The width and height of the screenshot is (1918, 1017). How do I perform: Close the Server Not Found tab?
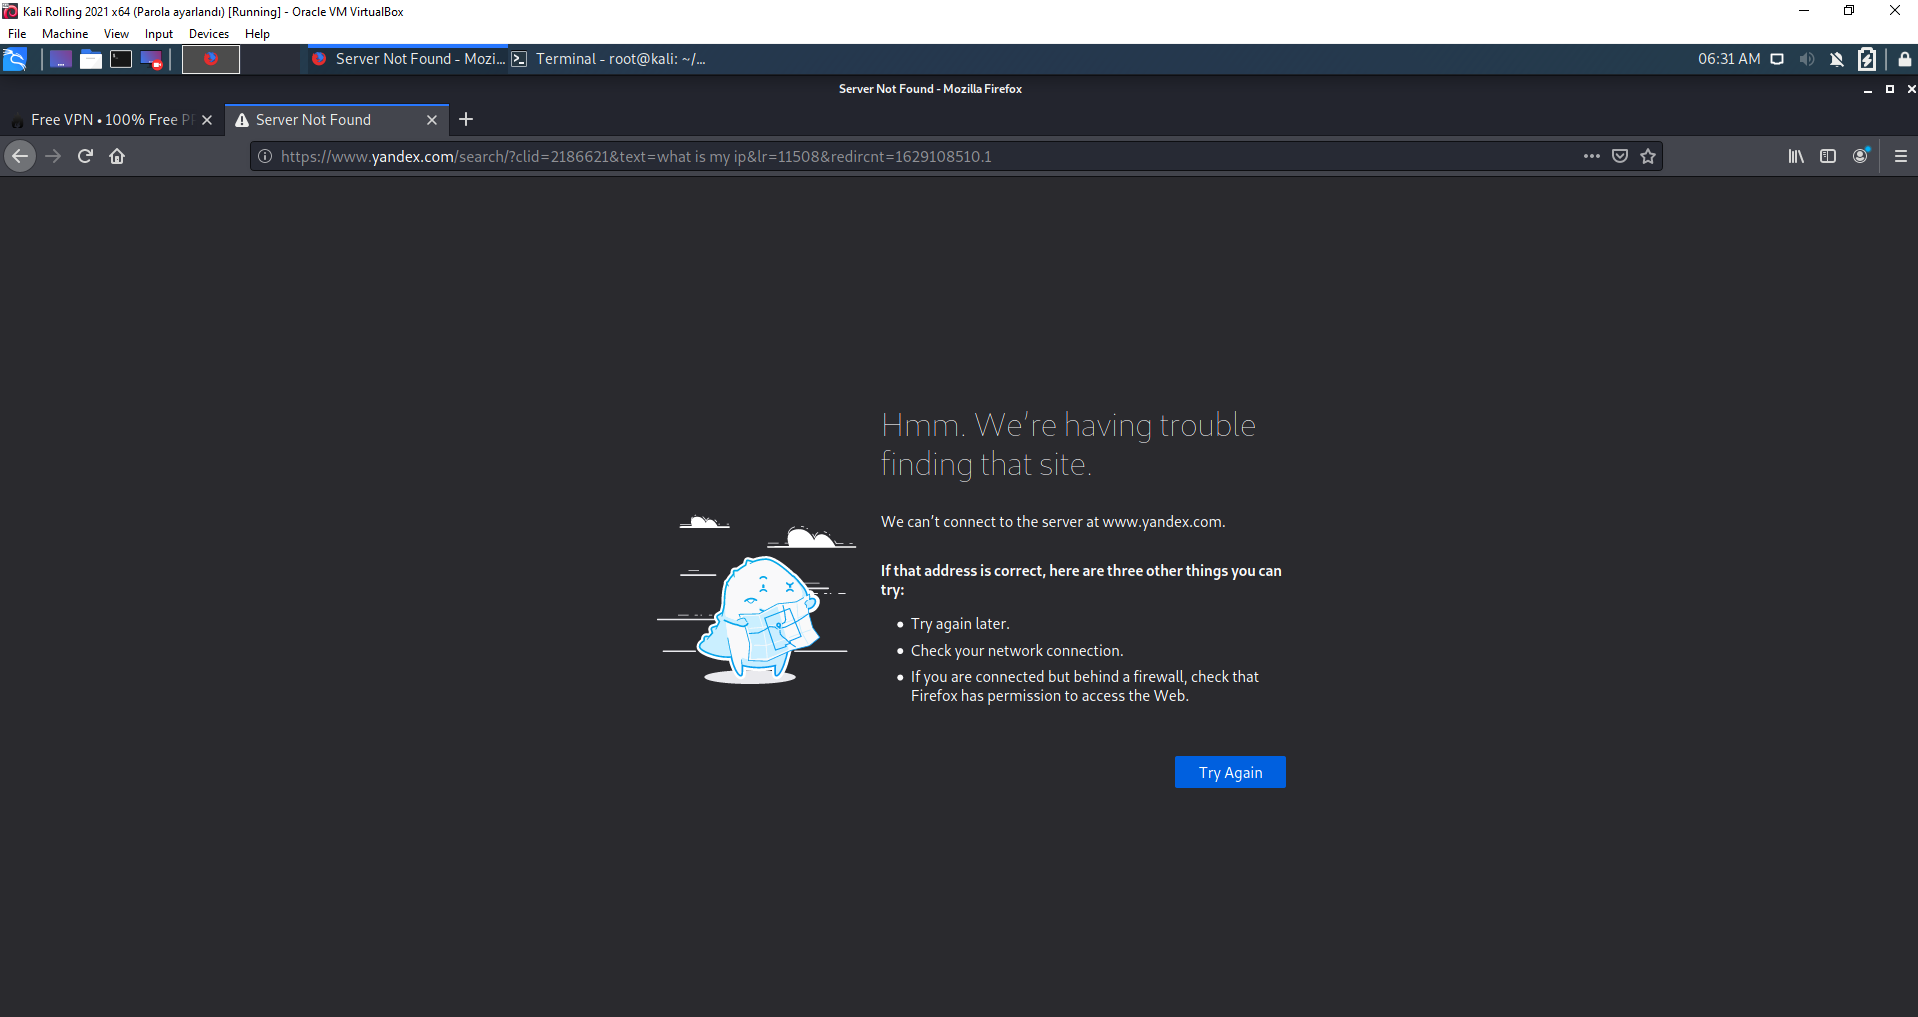(432, 120)
